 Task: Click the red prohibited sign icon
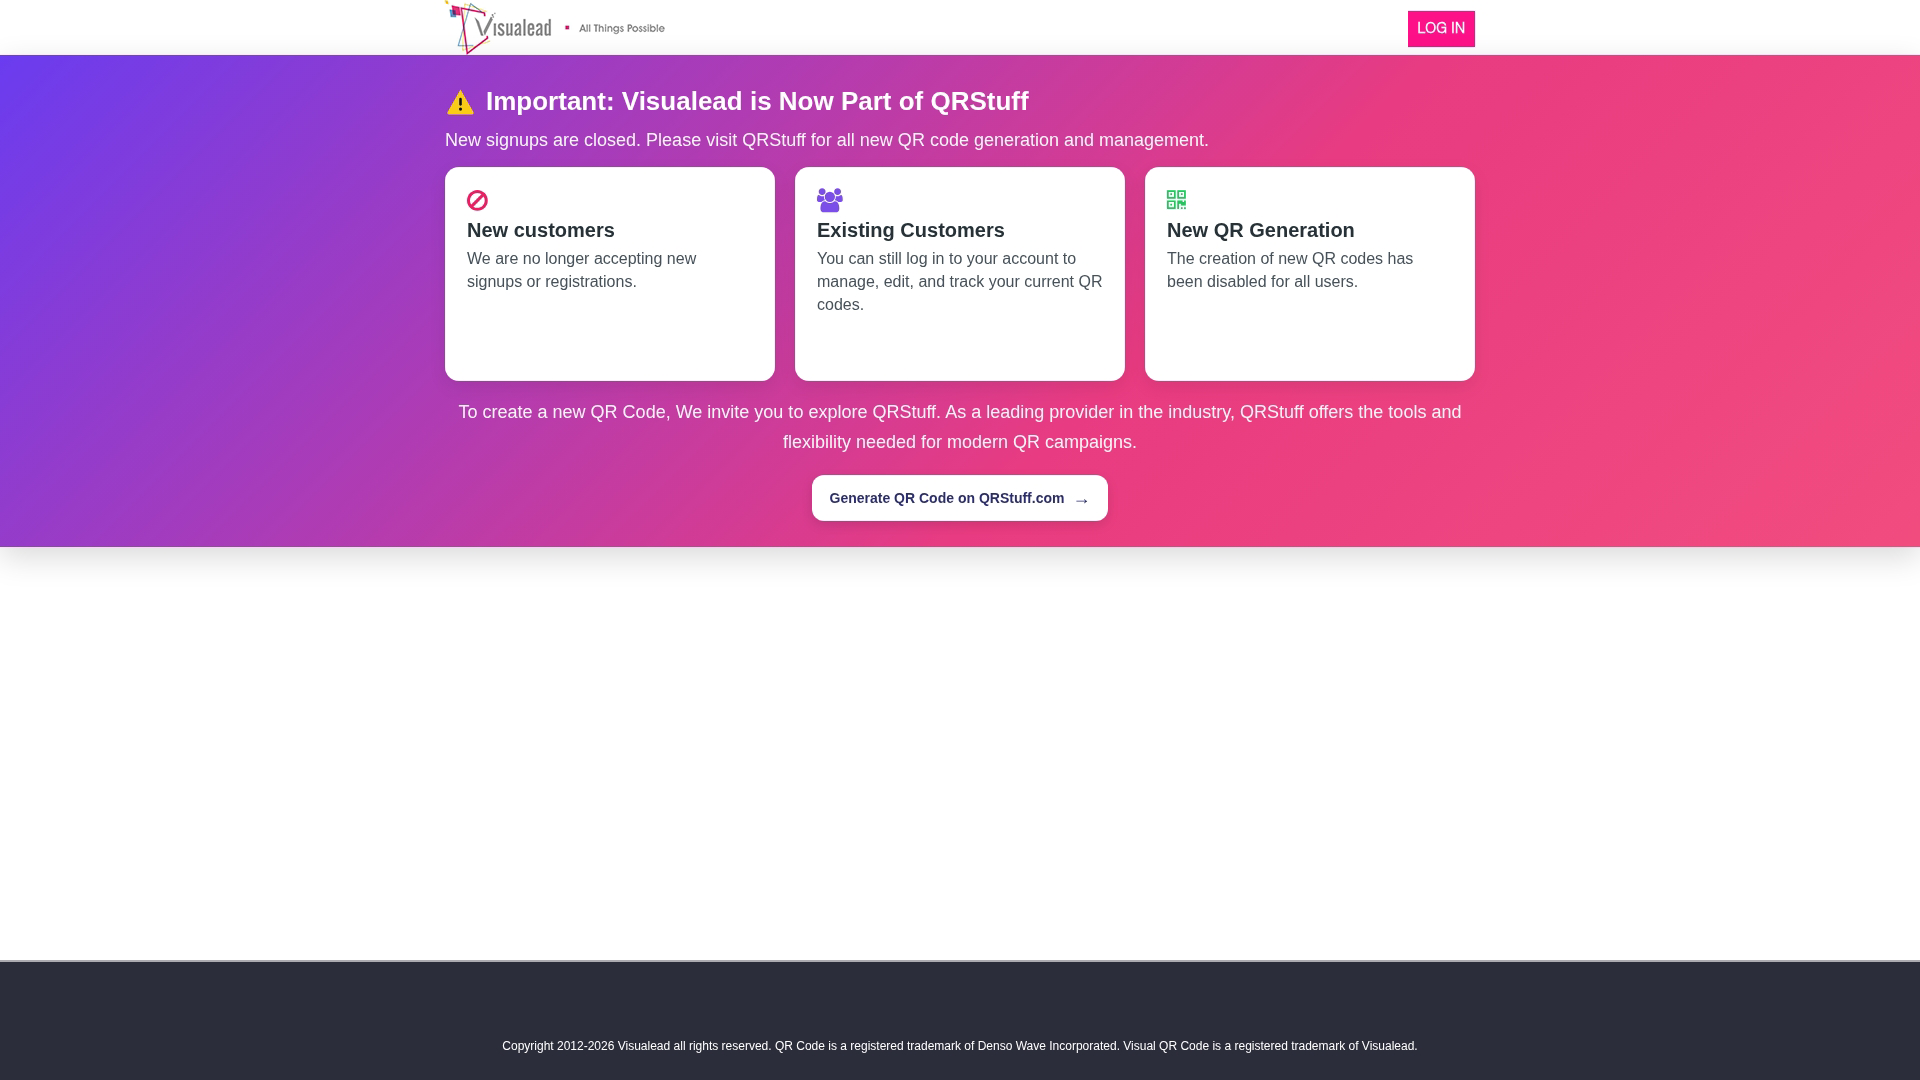(477, 200)
